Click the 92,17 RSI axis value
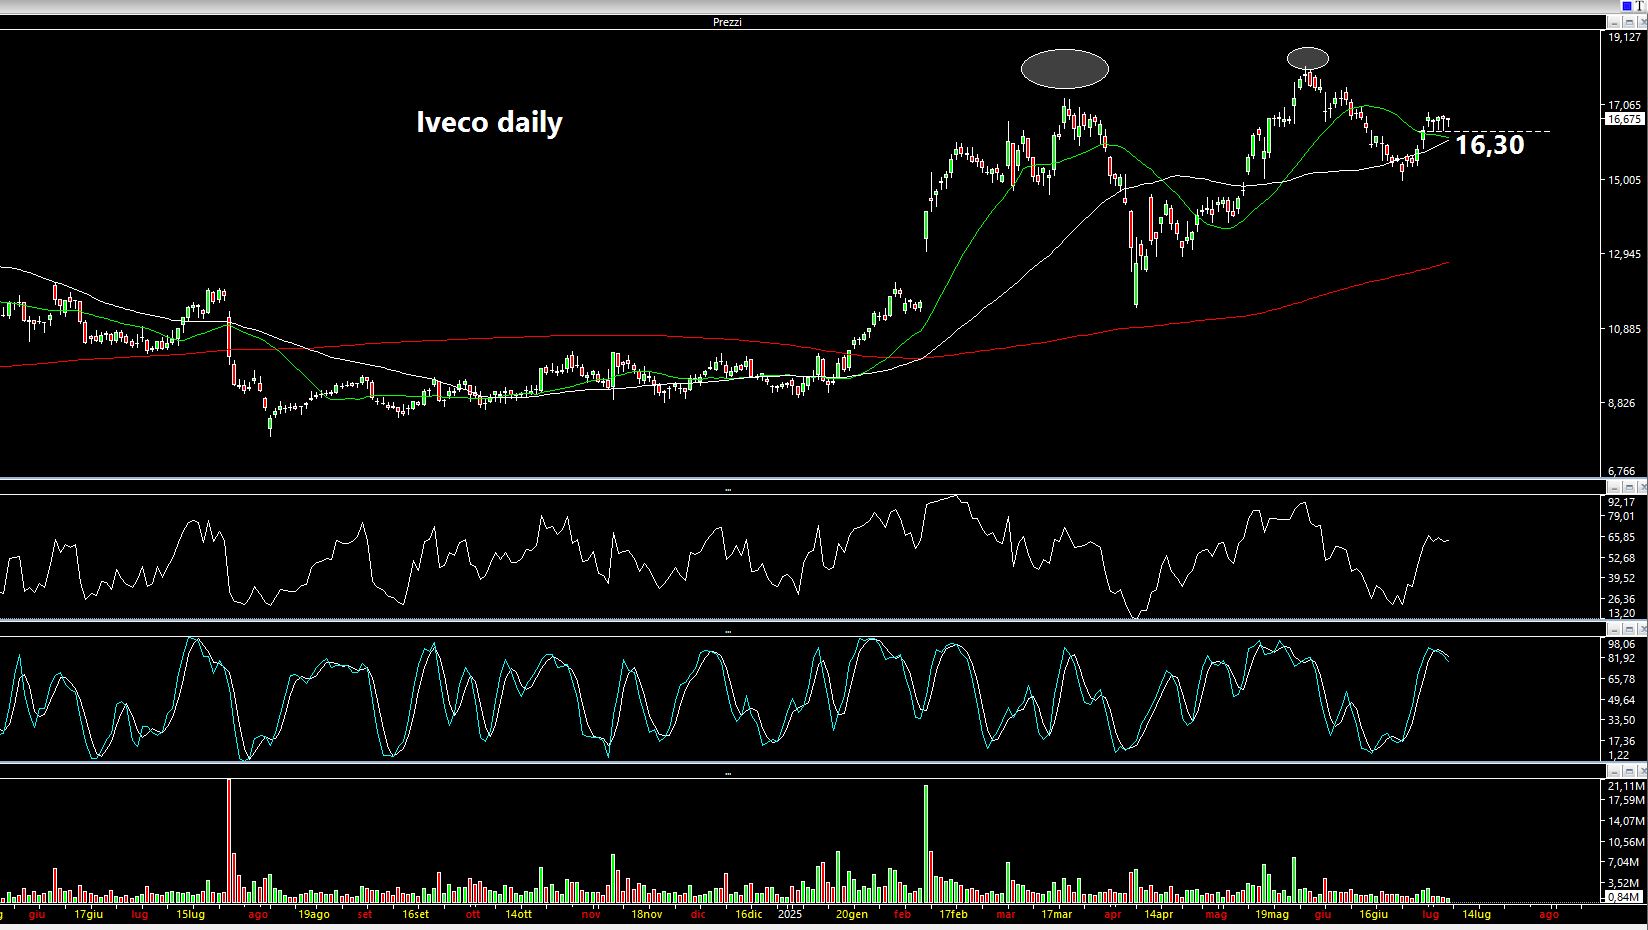The width and height of the screenshot is (1648, 930). click(x=1622, y=502)
